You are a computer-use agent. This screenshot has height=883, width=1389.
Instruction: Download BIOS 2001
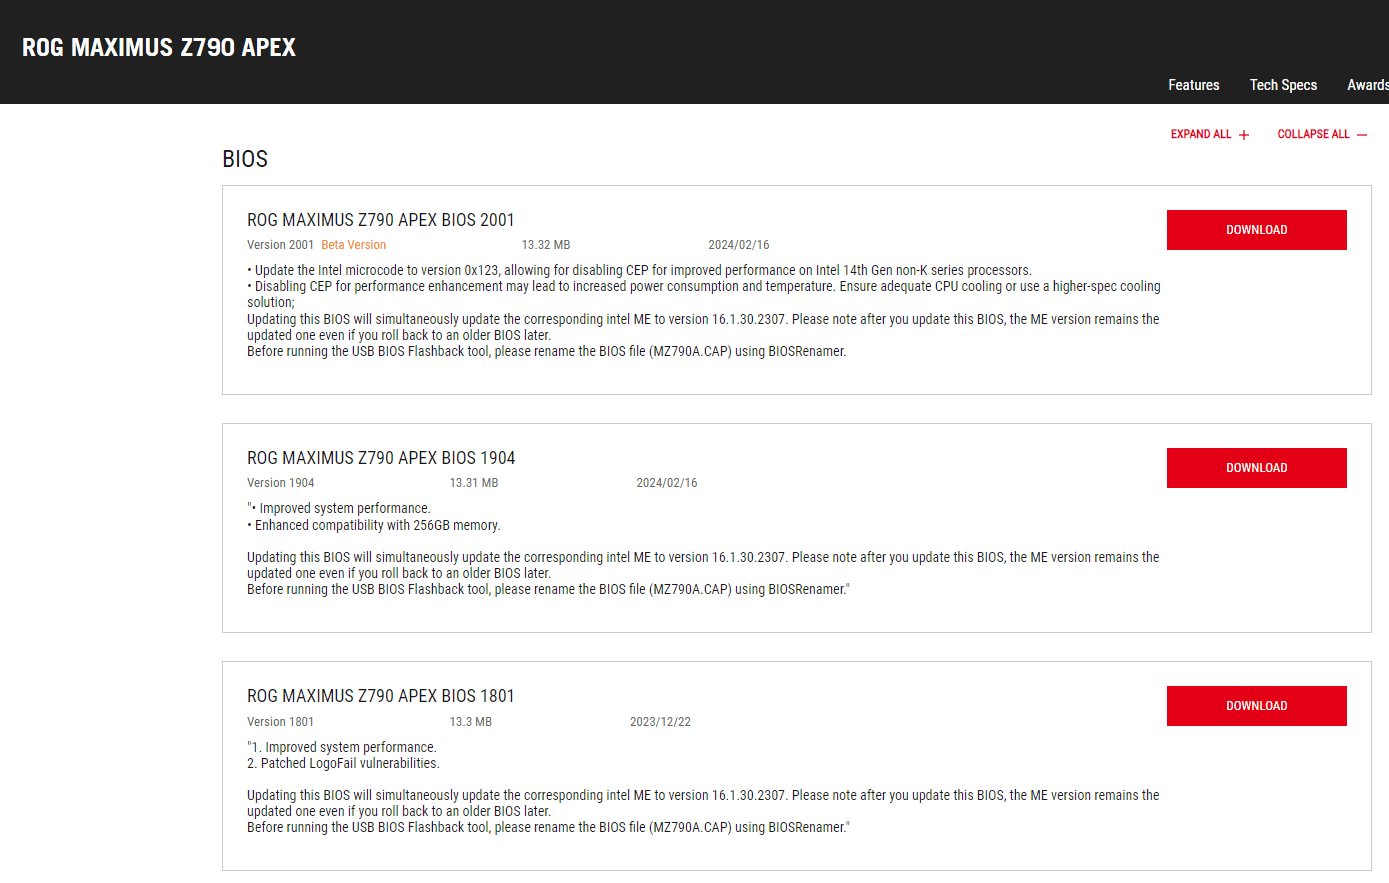[1257, 230]
